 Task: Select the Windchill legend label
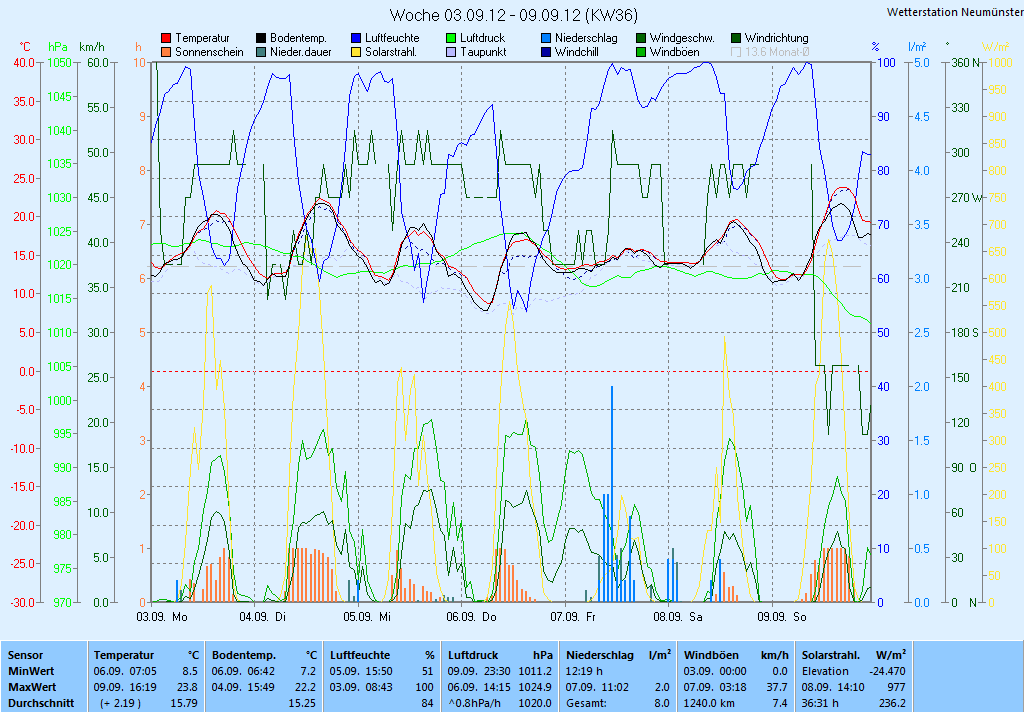point(577,52)
